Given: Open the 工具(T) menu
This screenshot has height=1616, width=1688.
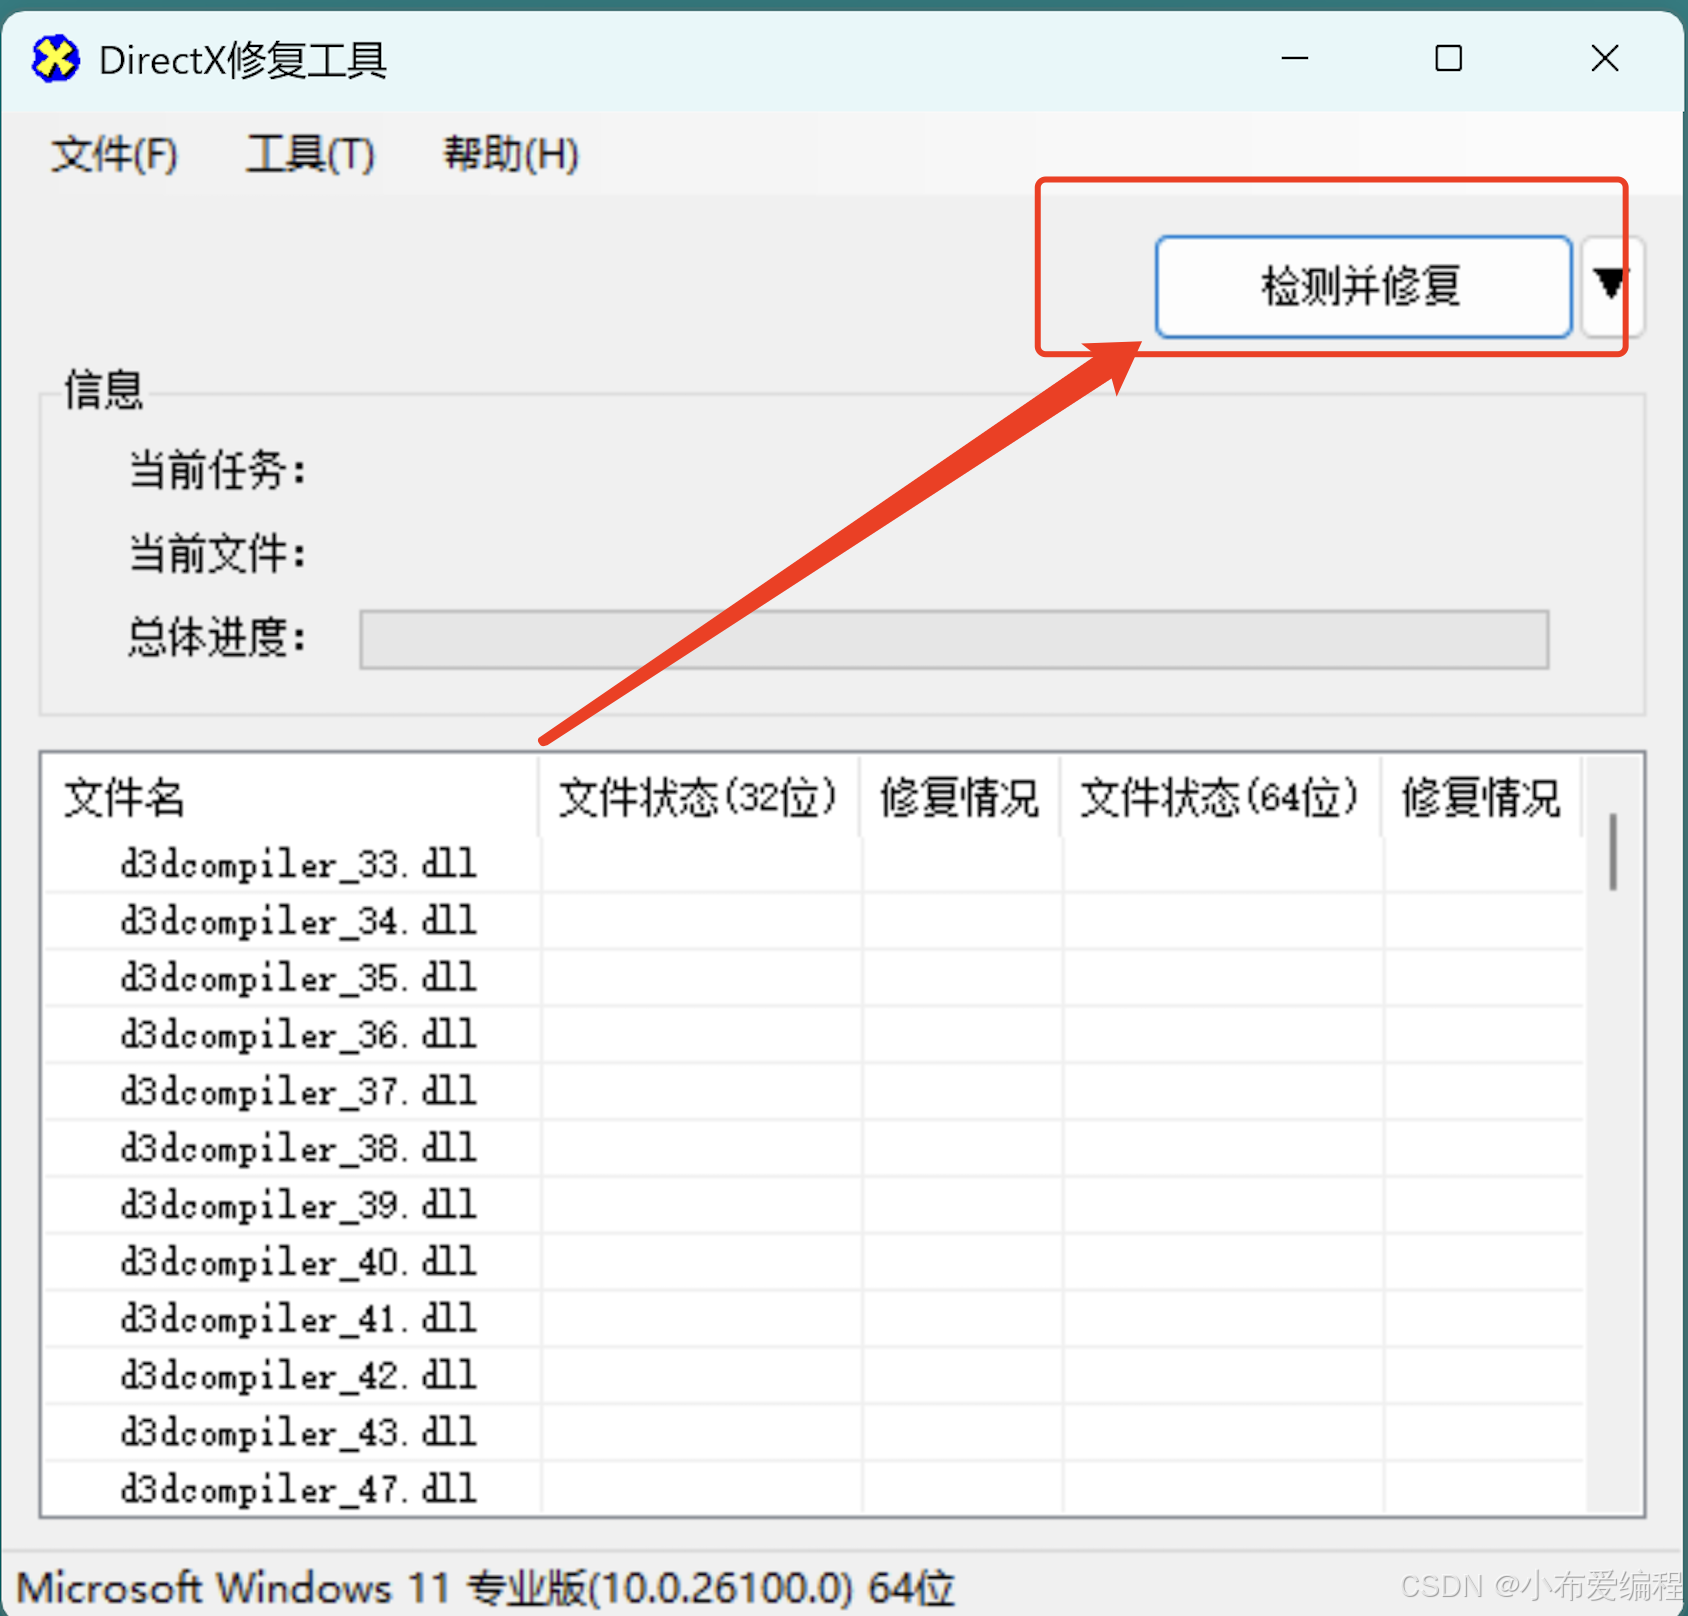Looking at the screenshot, I should click(x=310, y=154).
